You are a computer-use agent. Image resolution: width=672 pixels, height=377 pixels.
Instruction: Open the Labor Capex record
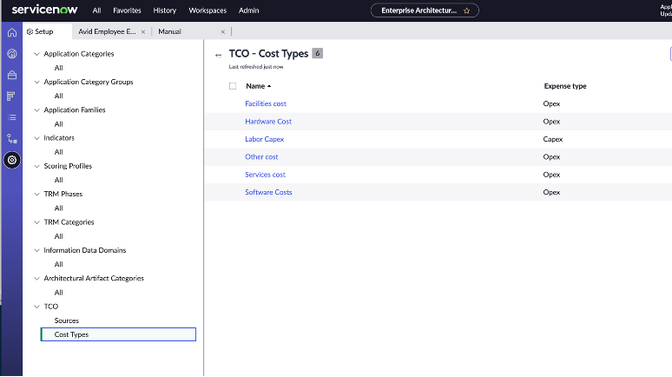264,139
